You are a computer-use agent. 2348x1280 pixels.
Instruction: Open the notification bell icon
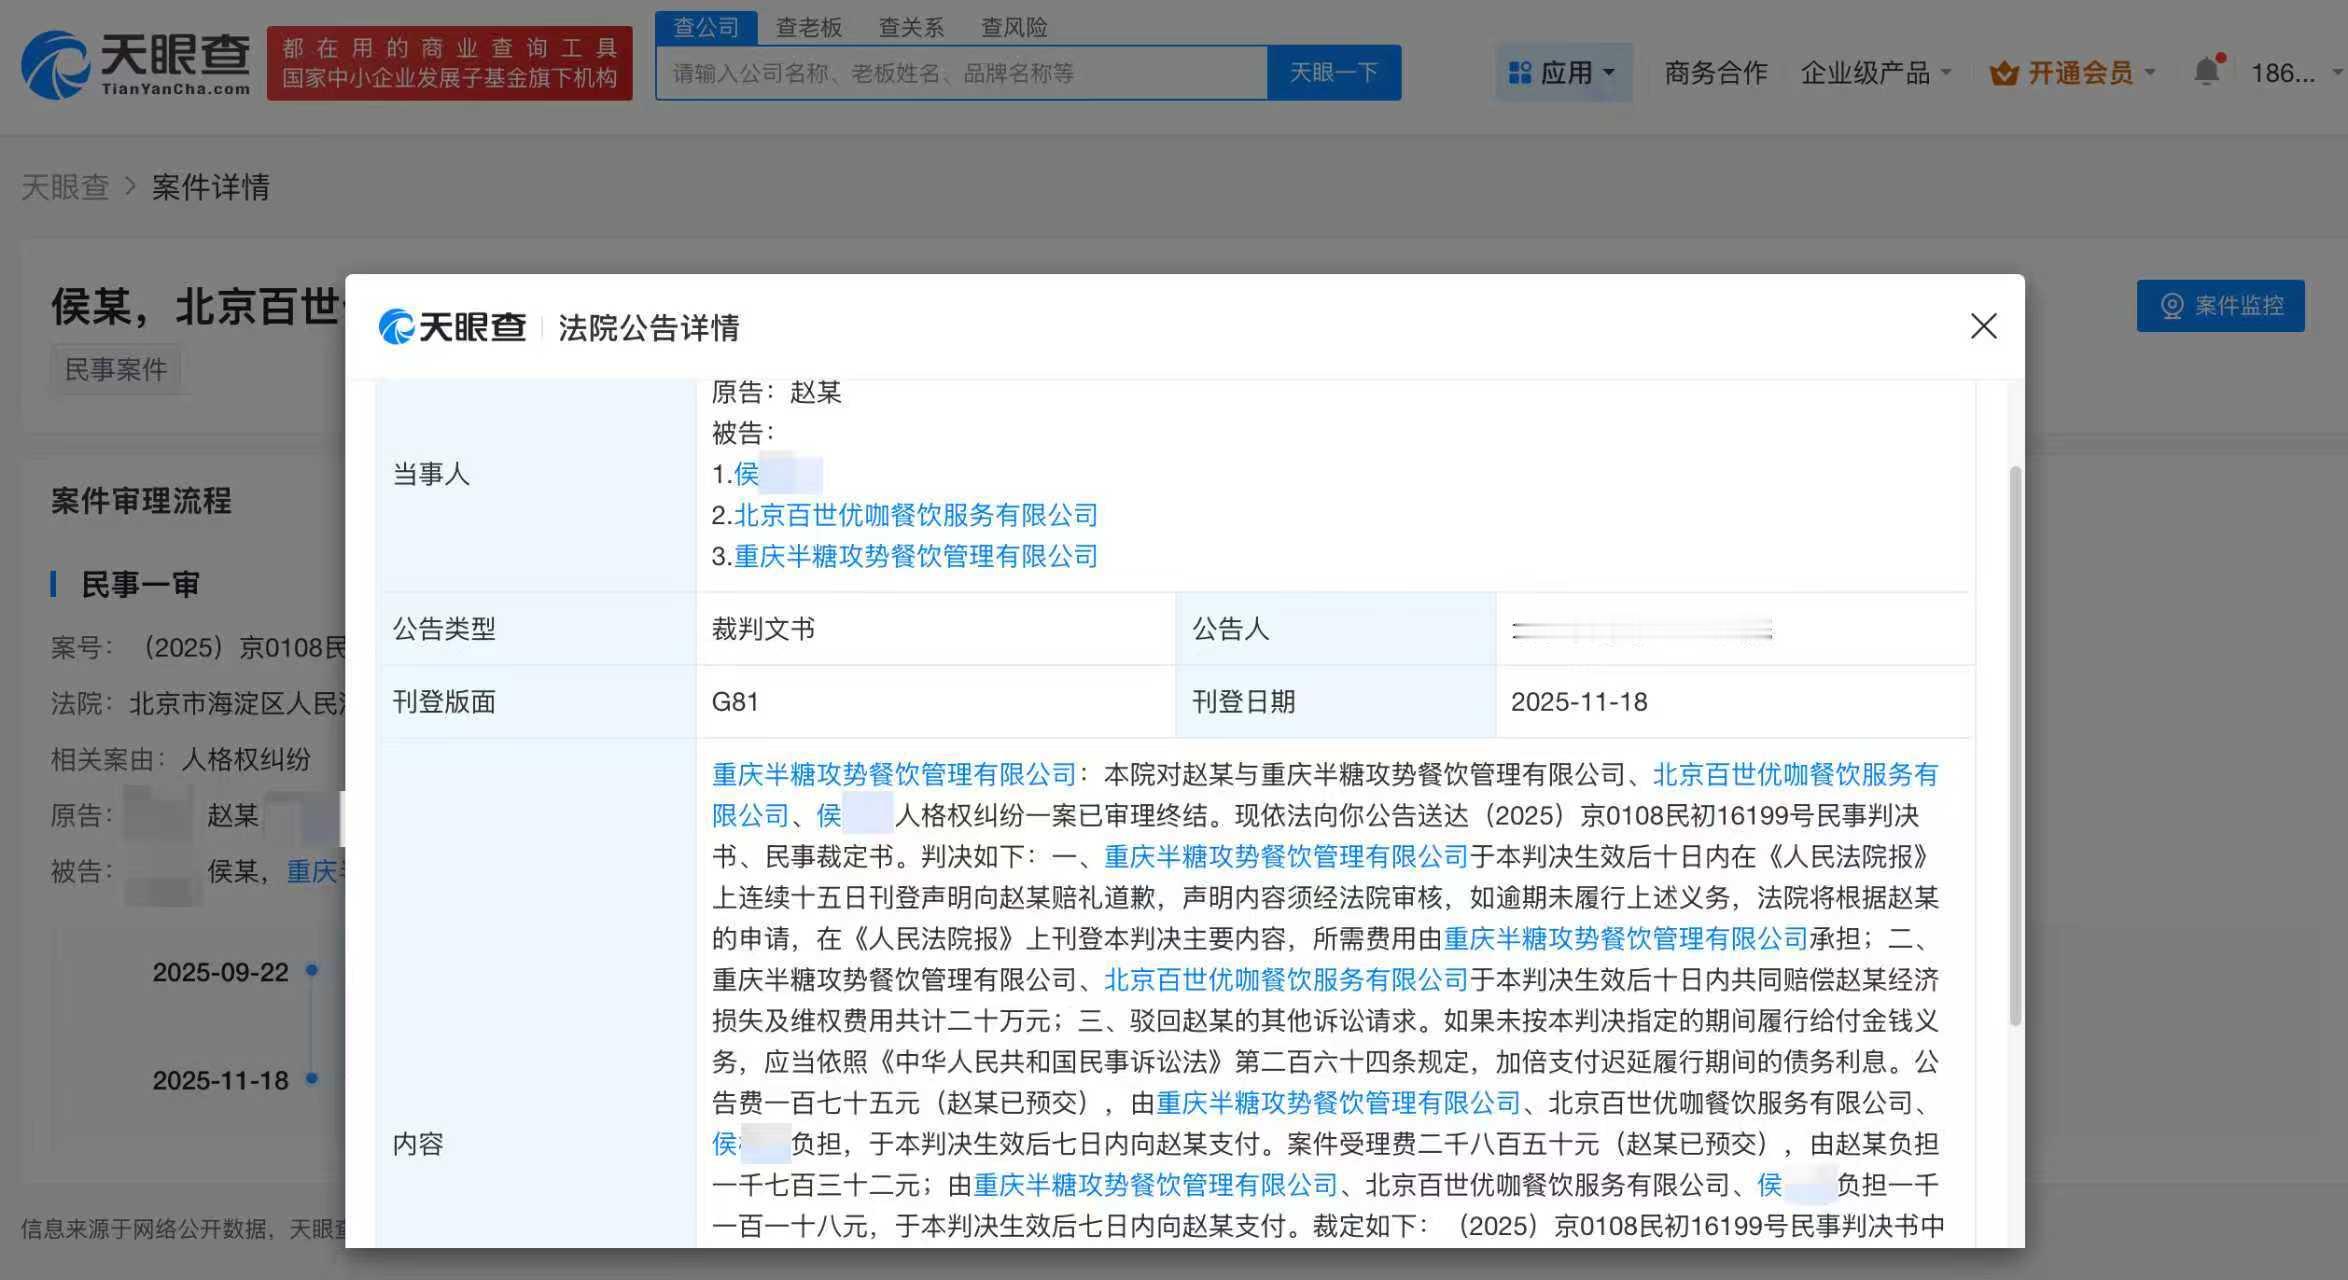pos(2207,68)
